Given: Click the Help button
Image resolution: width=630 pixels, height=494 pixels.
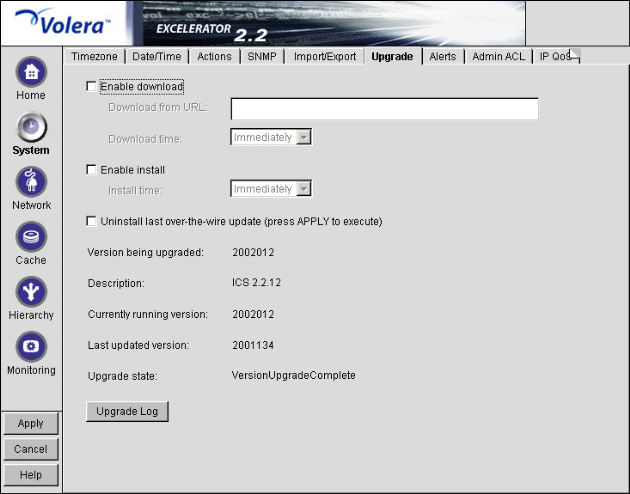Looking at the screenshot, I should click(x=31, y=475).
